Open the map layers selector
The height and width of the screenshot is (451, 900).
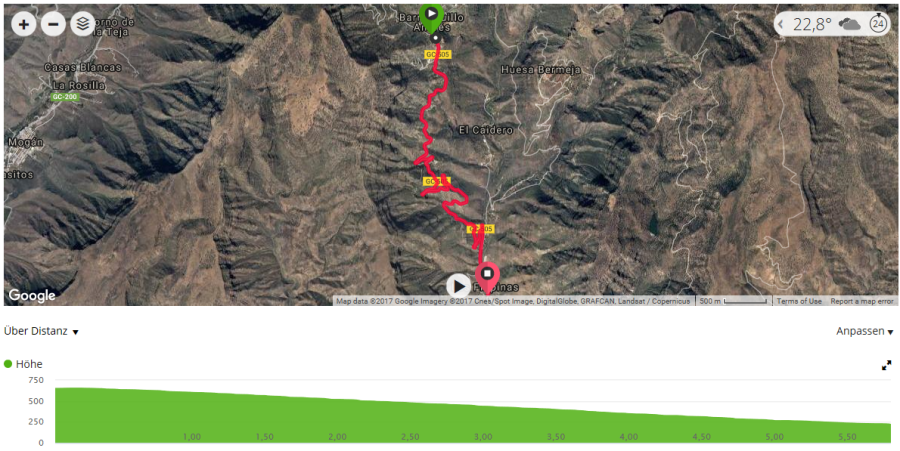click(83, 24)
